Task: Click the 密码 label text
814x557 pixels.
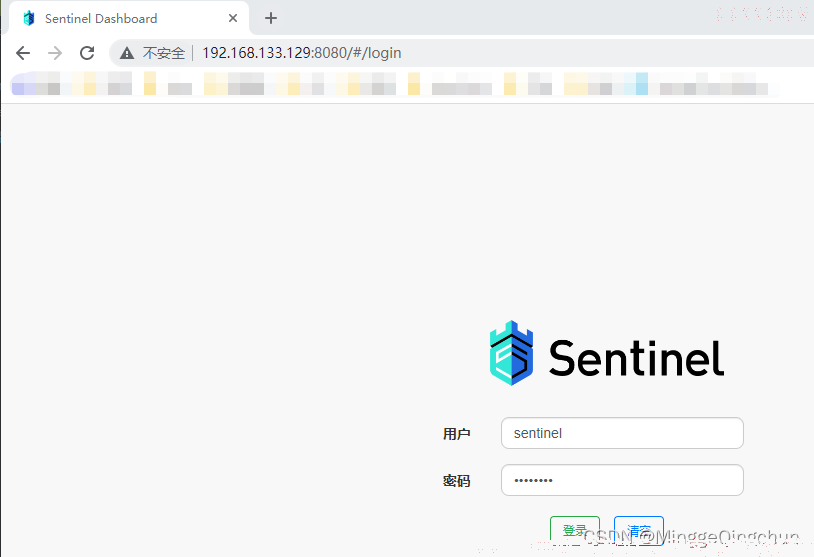Action: click(x=456, y=481)
